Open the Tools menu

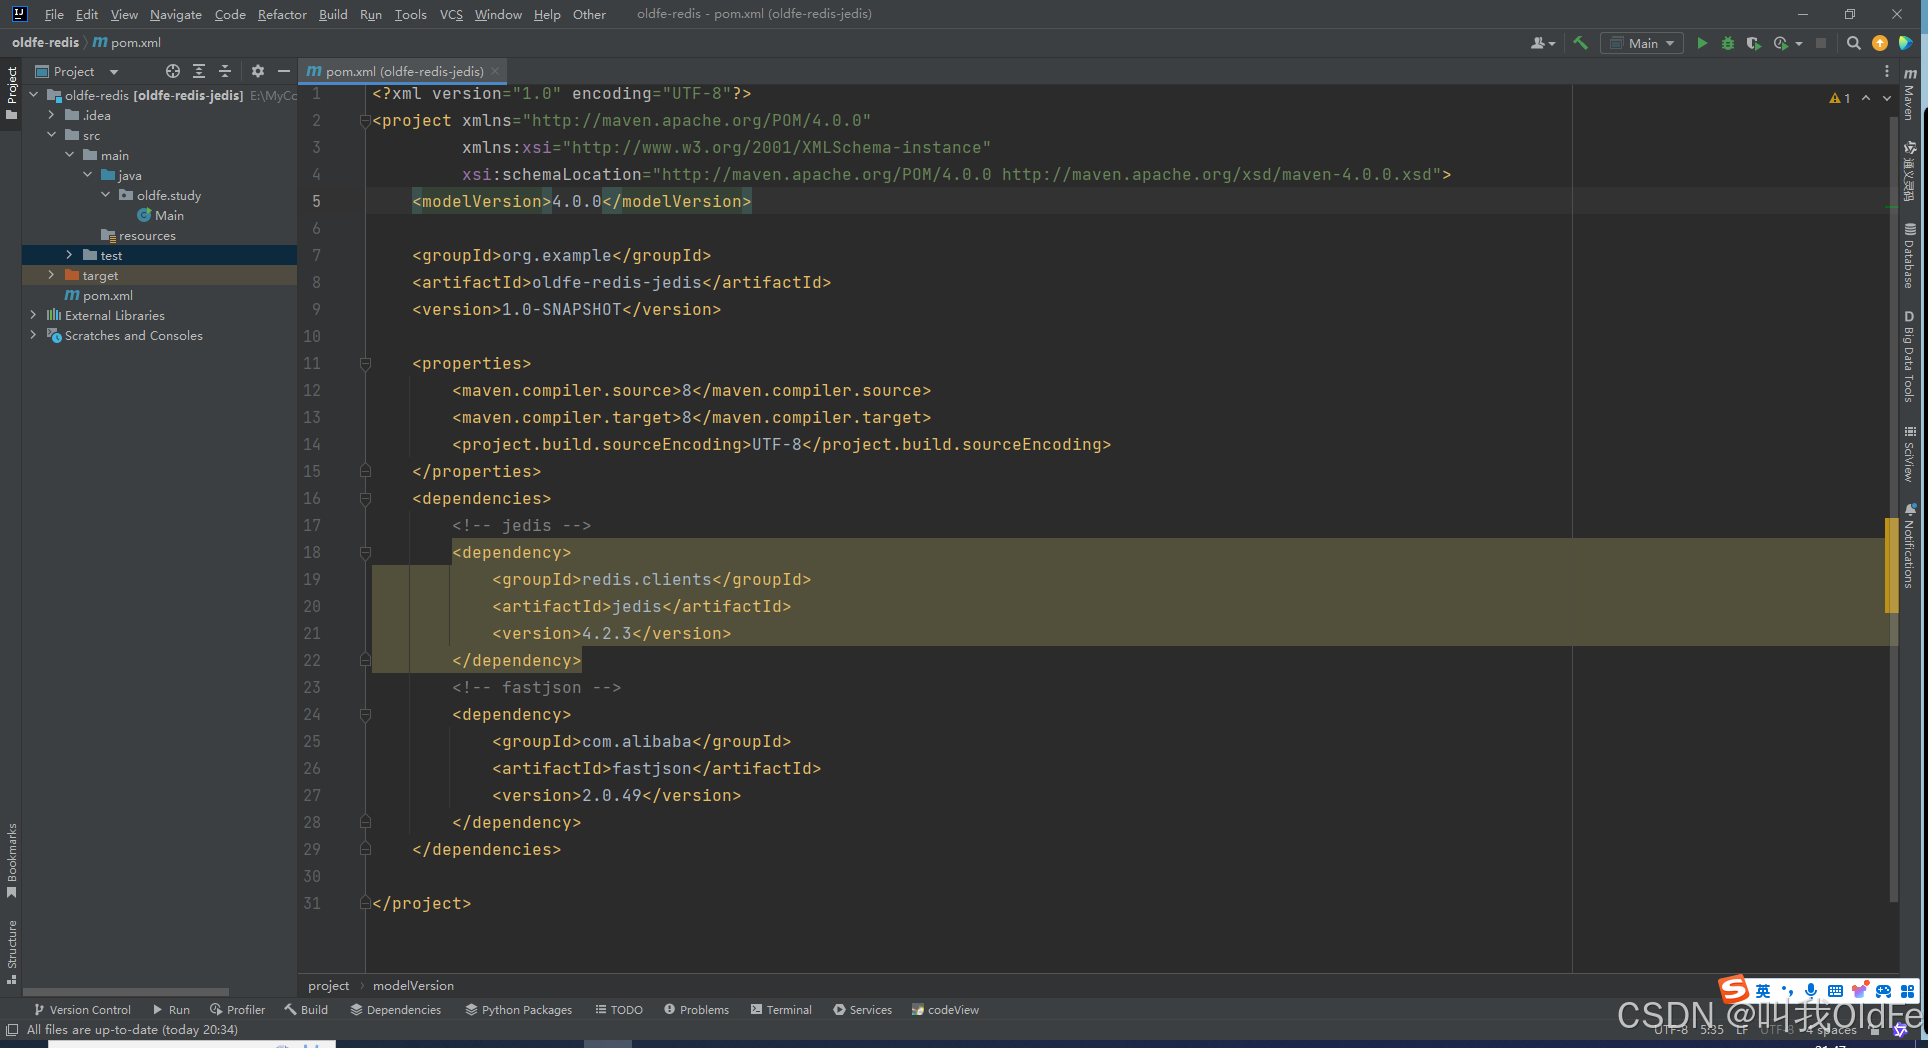410,14
